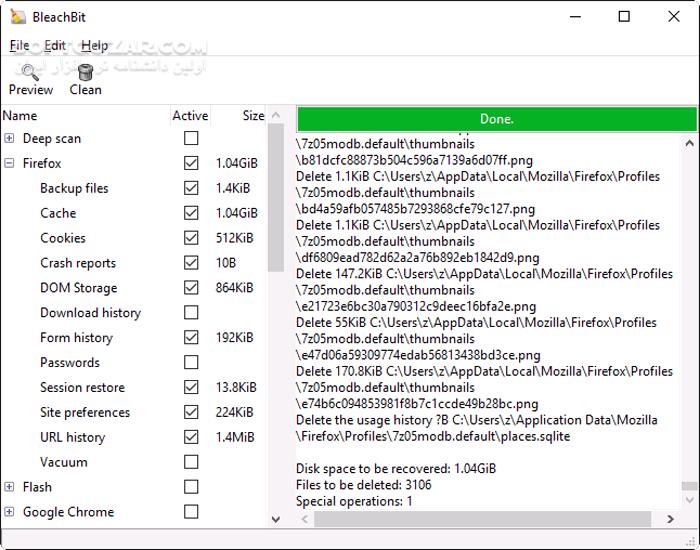700x550 pixels.
Task: Click the Preview magnifier icon
Action: [x=30, y=72]
